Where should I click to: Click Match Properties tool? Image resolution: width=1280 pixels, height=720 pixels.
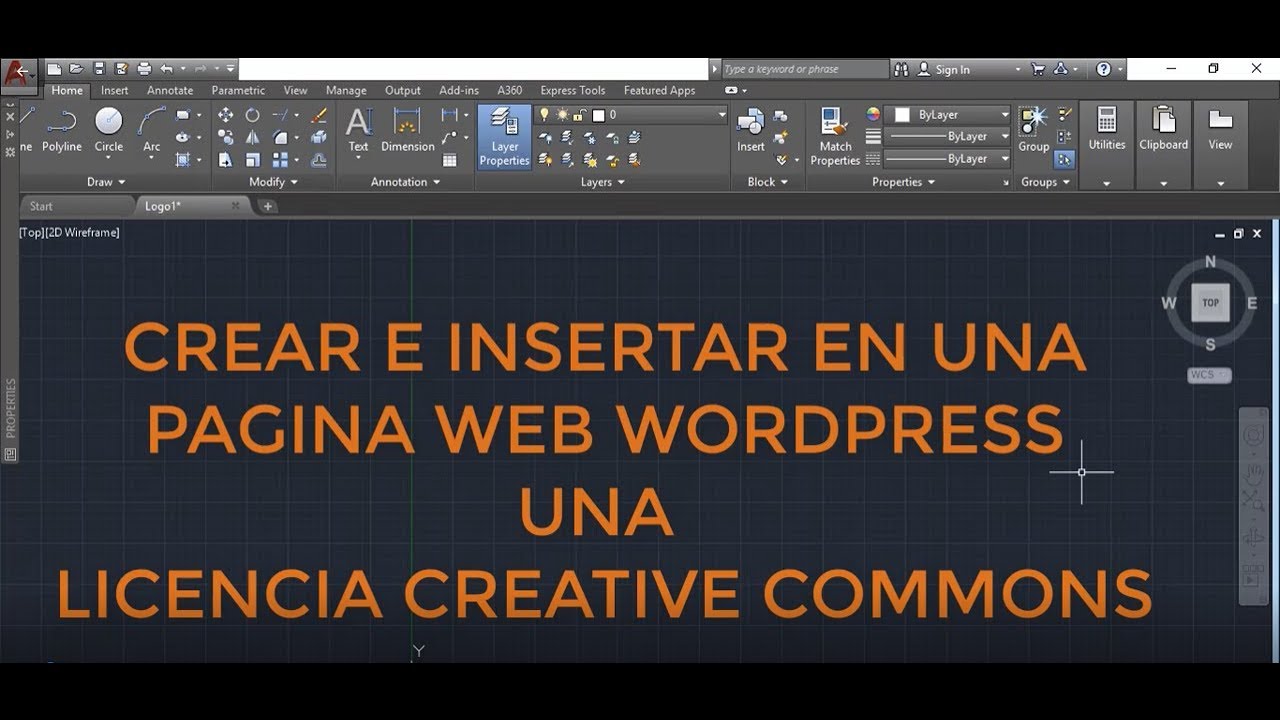coord(835,136)
